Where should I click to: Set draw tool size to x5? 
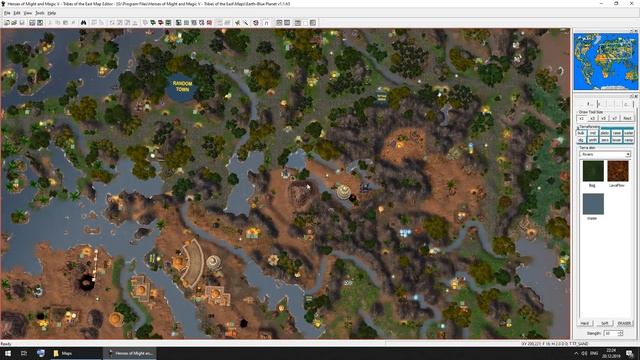[603, 118]
